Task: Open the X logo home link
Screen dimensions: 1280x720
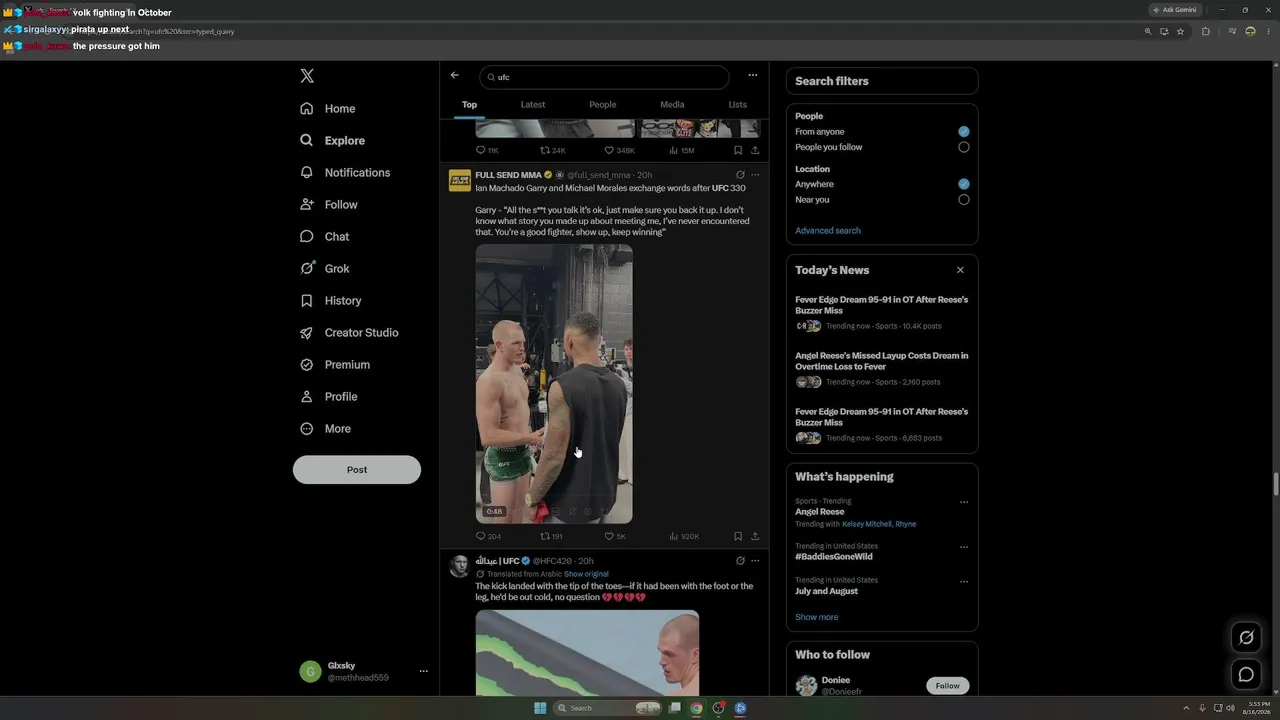Action: tap(307, 76)
